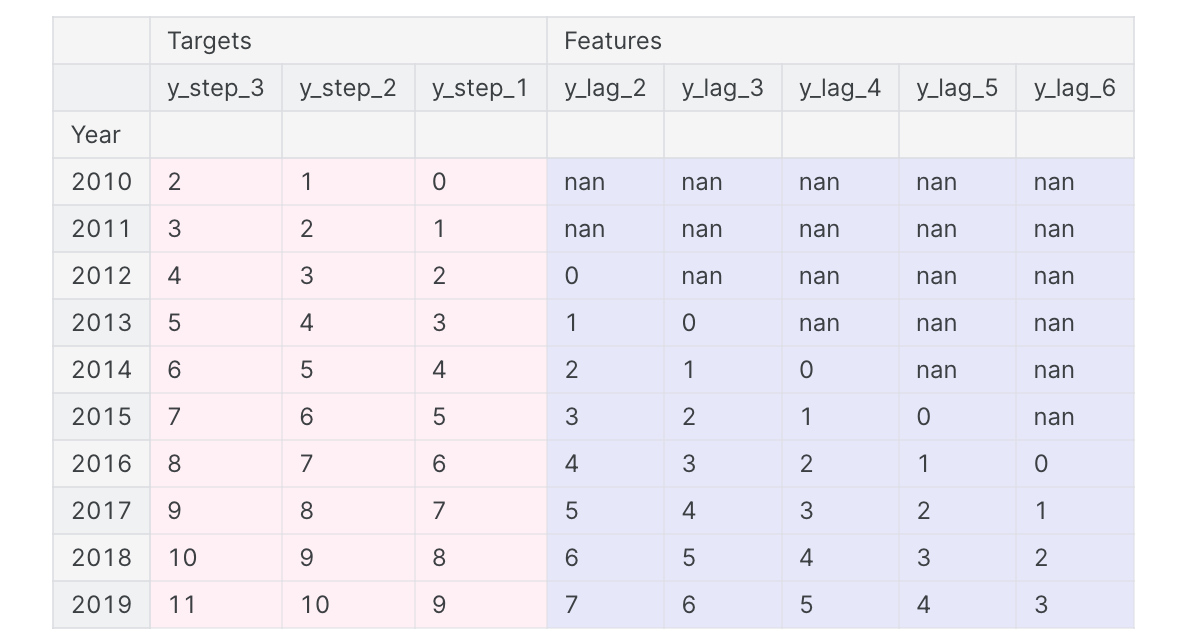Select the y_lag_4 column header
This screenshot has width=1180, height=644.
(840, 88)
